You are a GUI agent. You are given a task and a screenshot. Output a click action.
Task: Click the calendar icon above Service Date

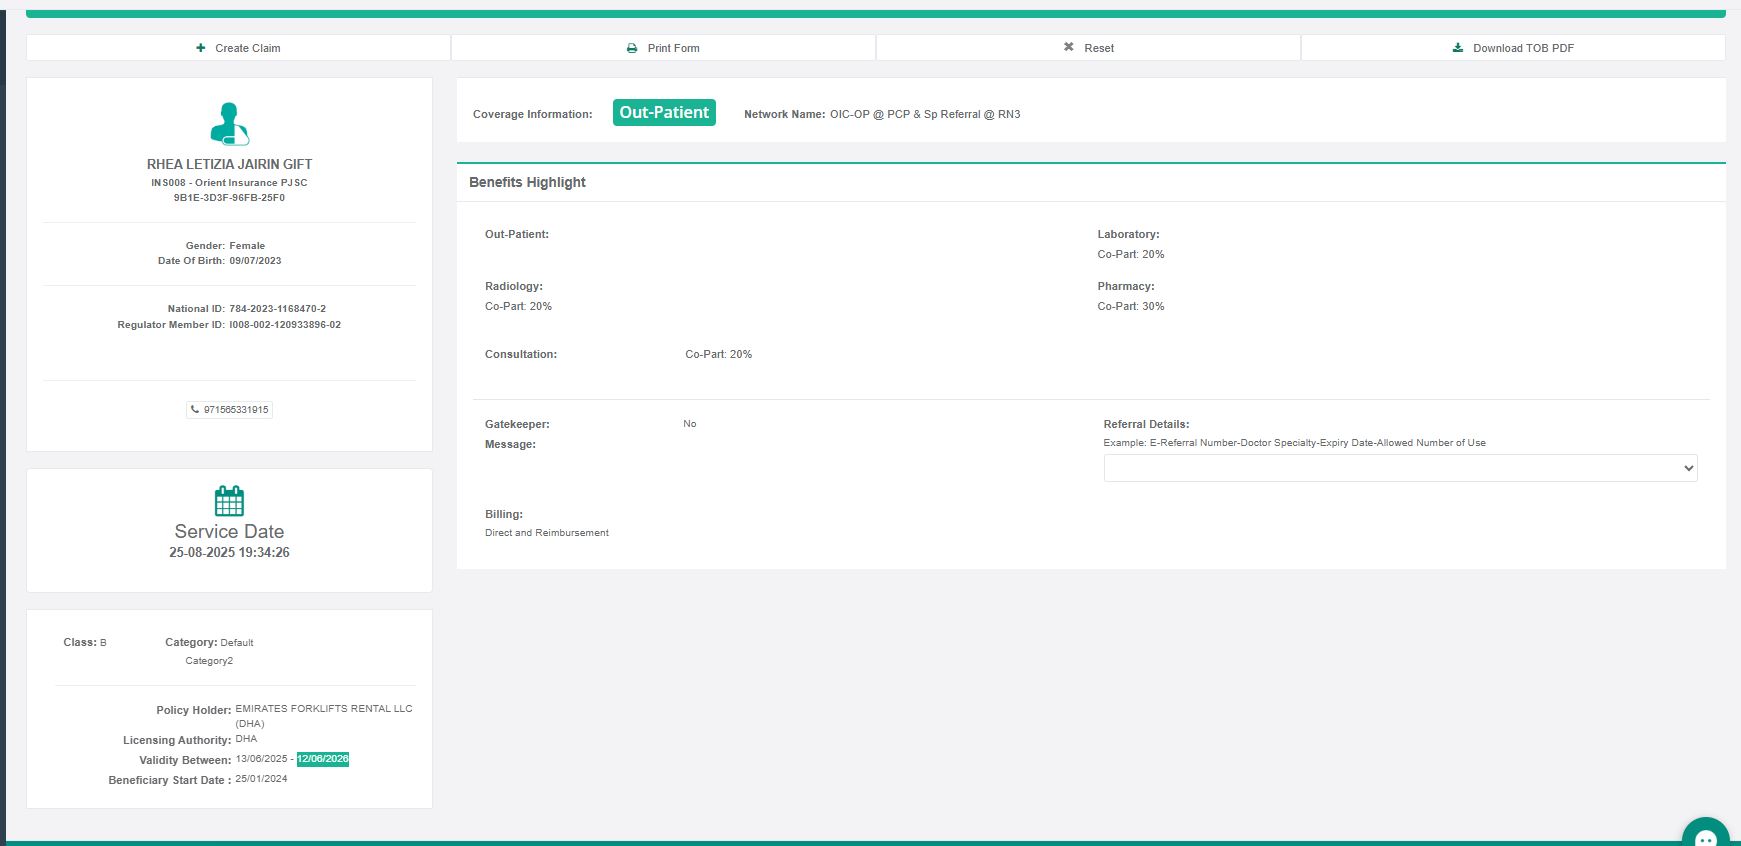229,501
